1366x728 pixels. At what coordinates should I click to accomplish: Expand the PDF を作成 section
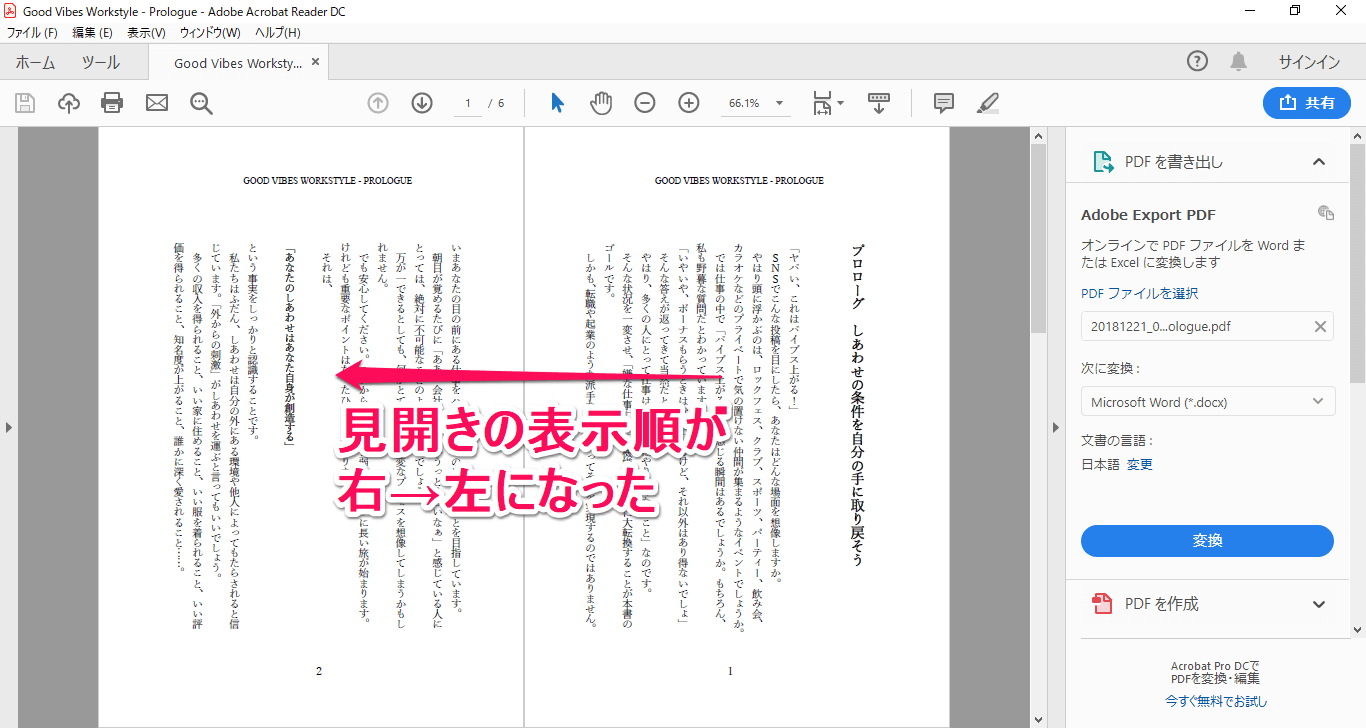click(x=1319, y=604)
